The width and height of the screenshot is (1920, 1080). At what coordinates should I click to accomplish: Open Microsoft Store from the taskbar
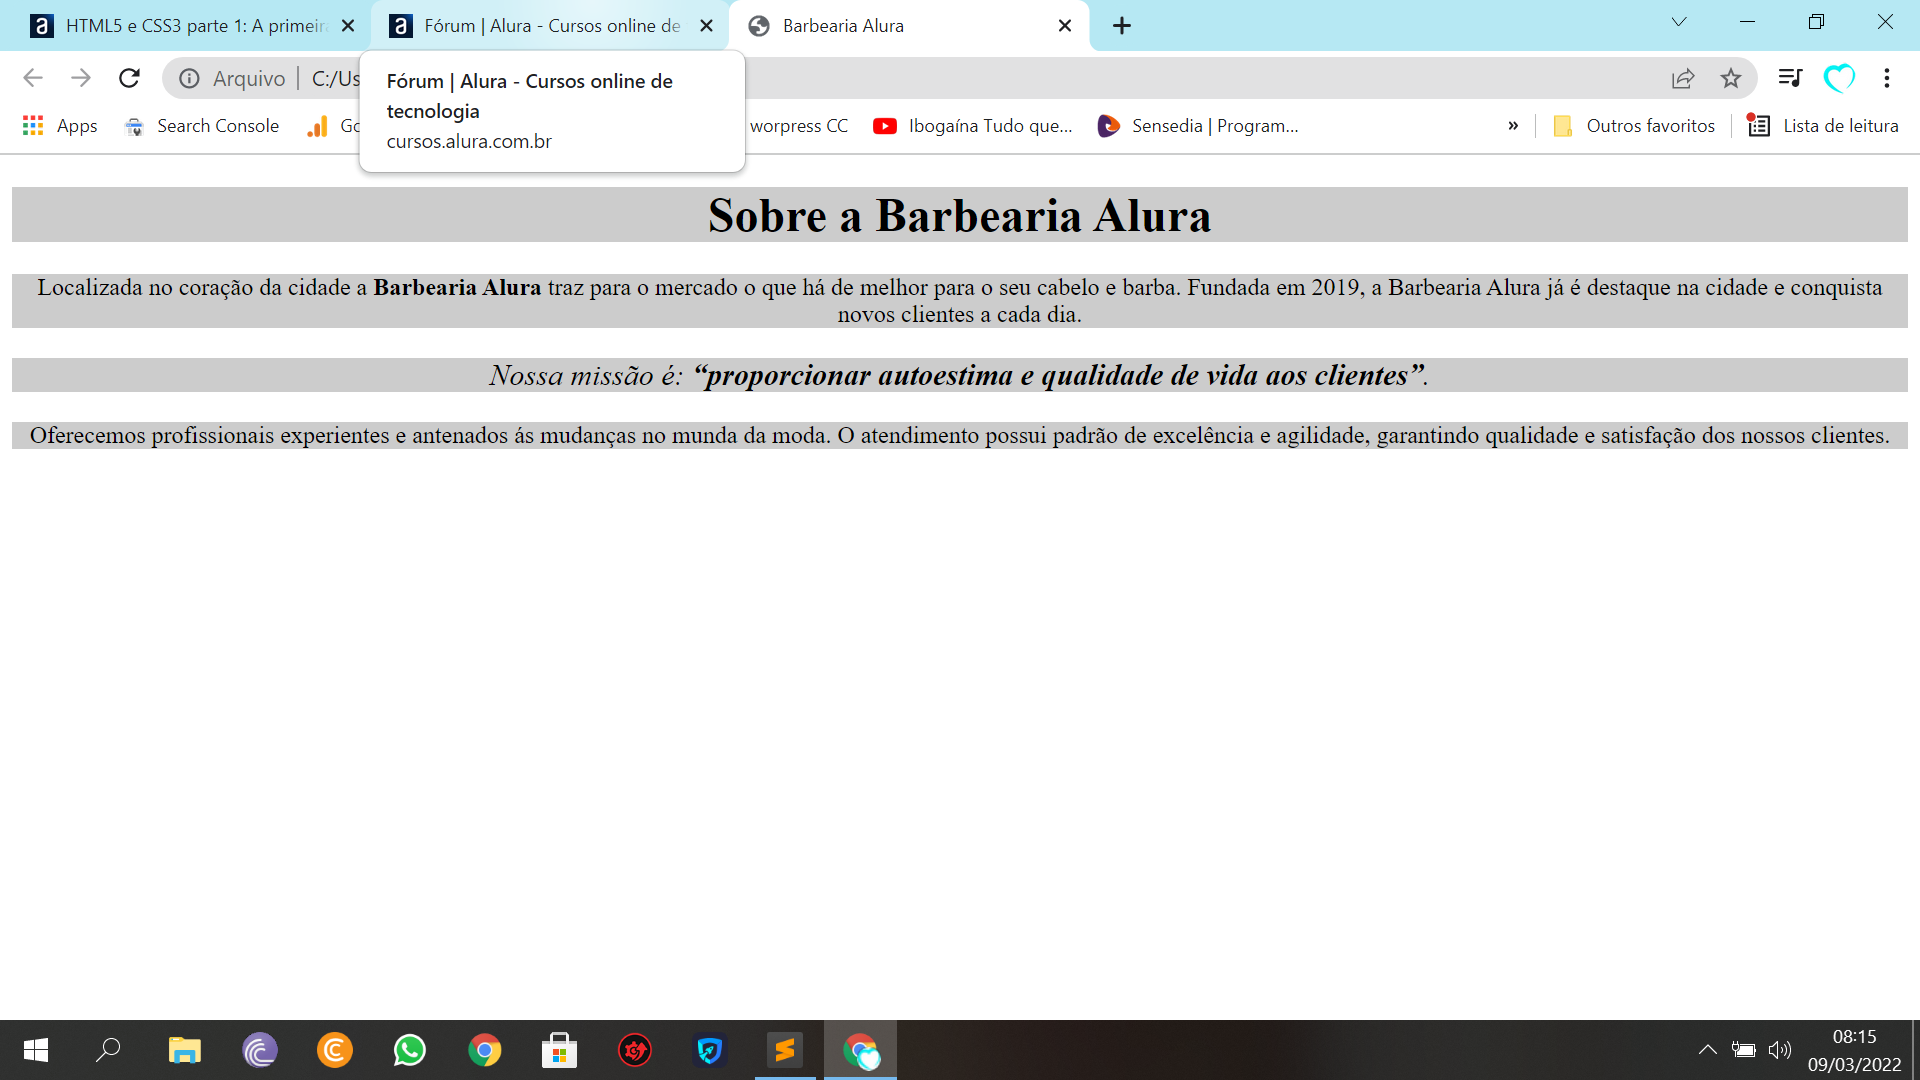point(560,1050)
